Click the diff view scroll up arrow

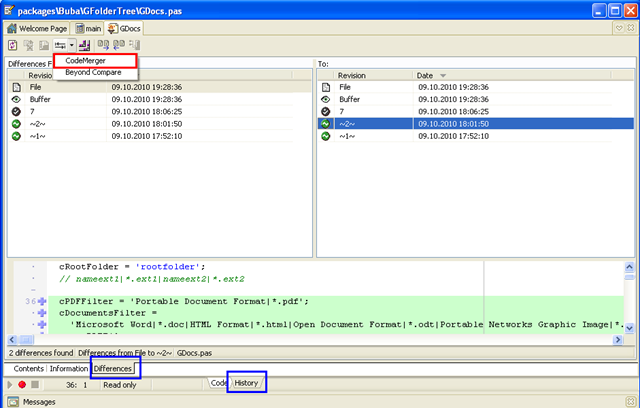pos(629,267)
